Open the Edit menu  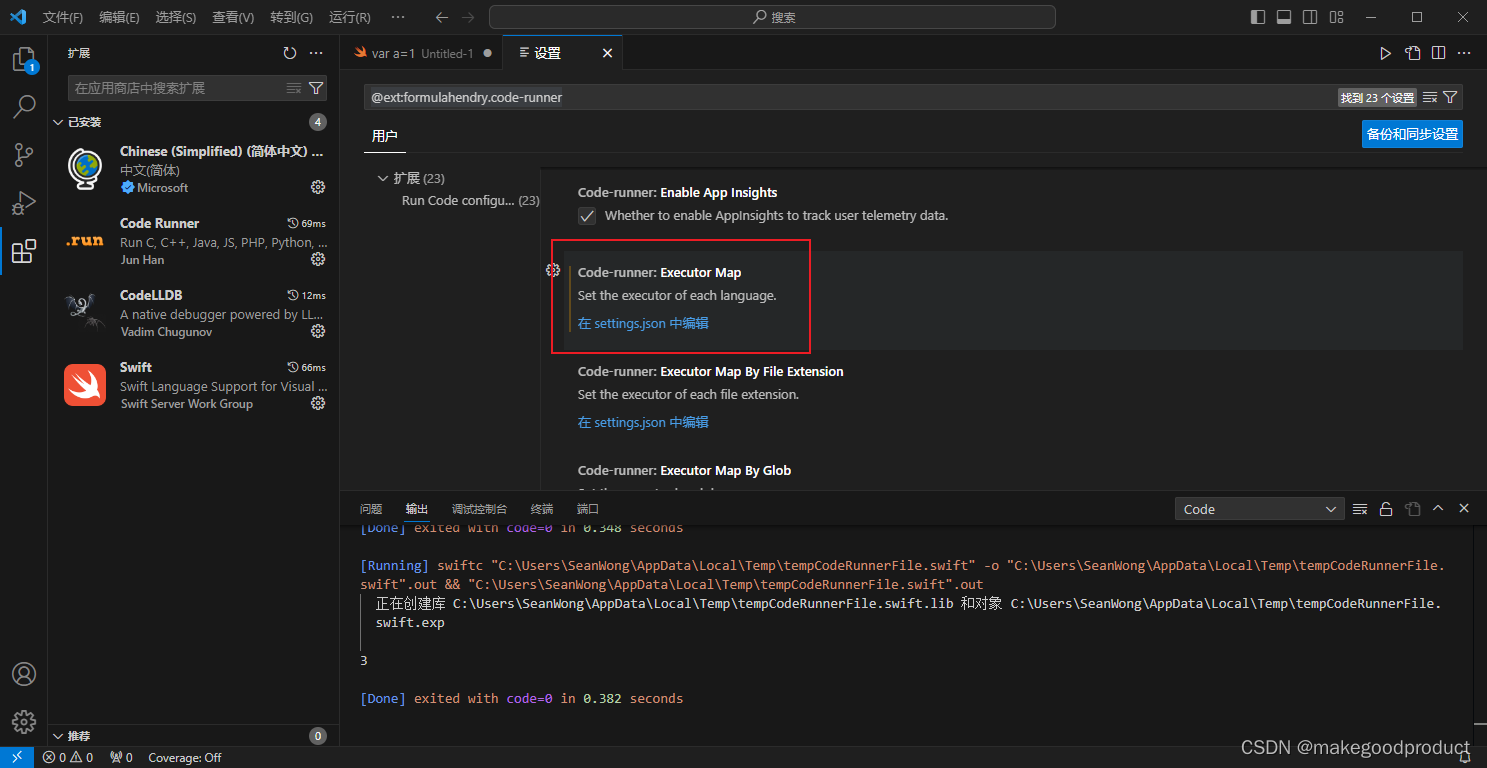pos(119,17)
